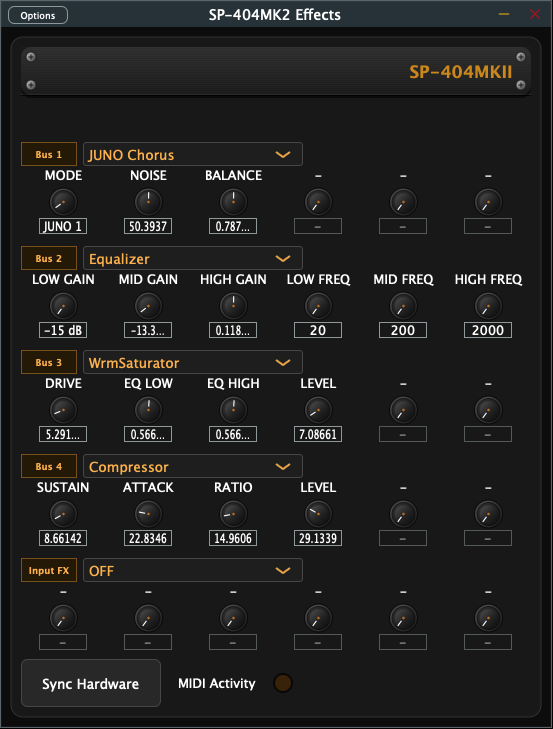Open the Input FX OFF dropdown
Image resolution: width=553 pixels, height=729 pixels.
click(x=193, y=570)
